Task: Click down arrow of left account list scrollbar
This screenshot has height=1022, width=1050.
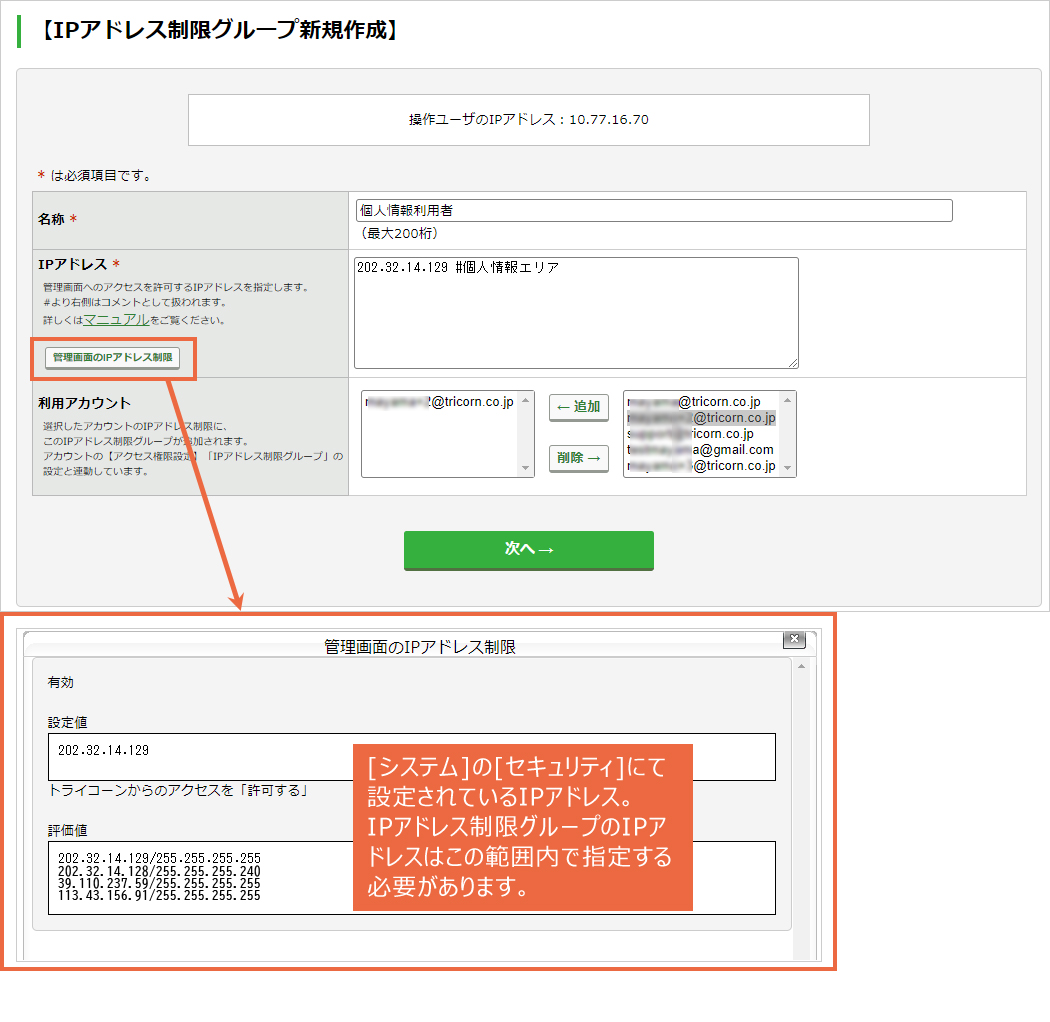Action: click(526, 468)
